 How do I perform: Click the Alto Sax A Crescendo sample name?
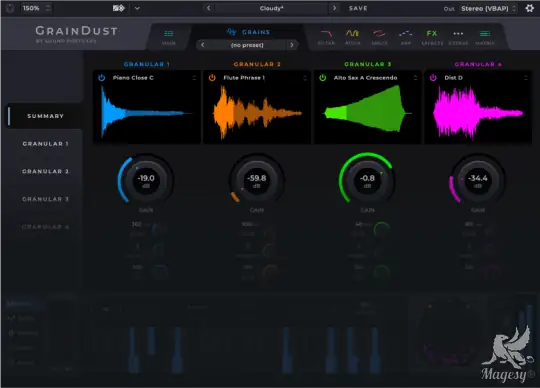pyautogui.click(x=365, y=78)
